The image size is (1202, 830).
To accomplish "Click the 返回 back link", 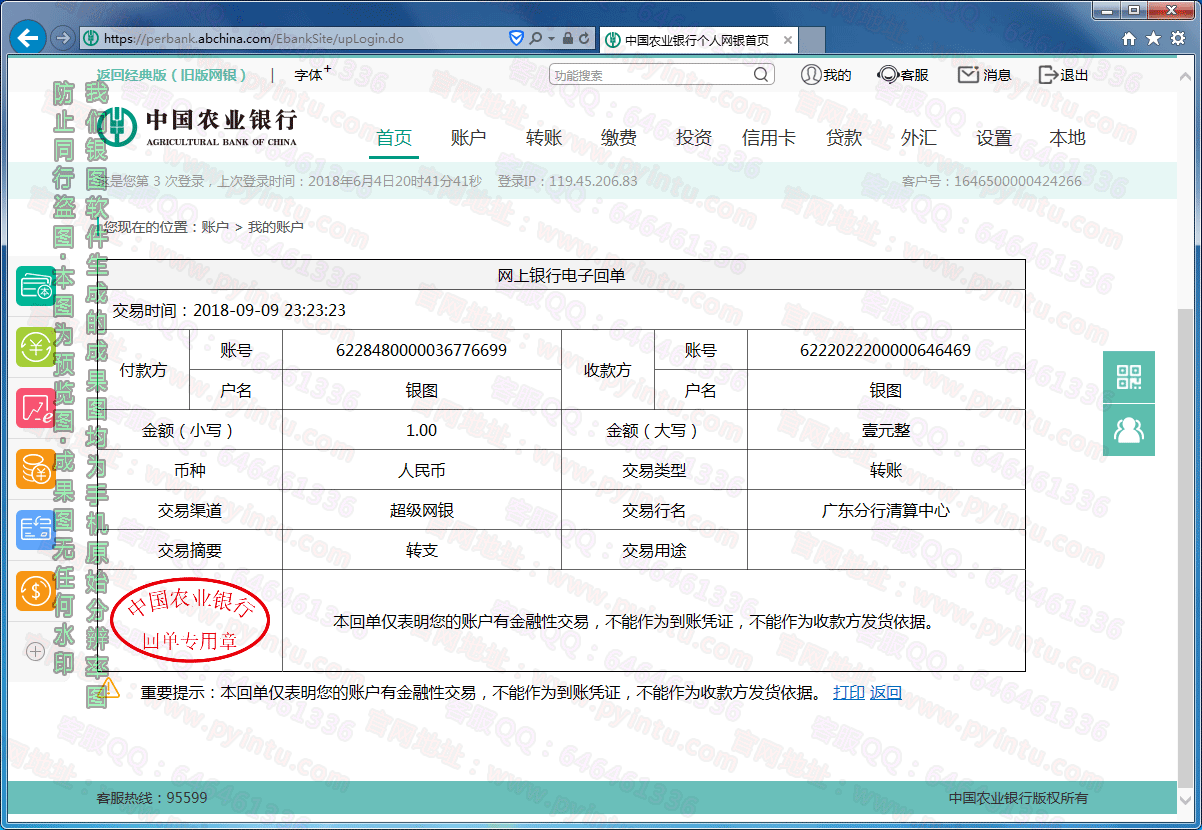I will pos(885,692).
